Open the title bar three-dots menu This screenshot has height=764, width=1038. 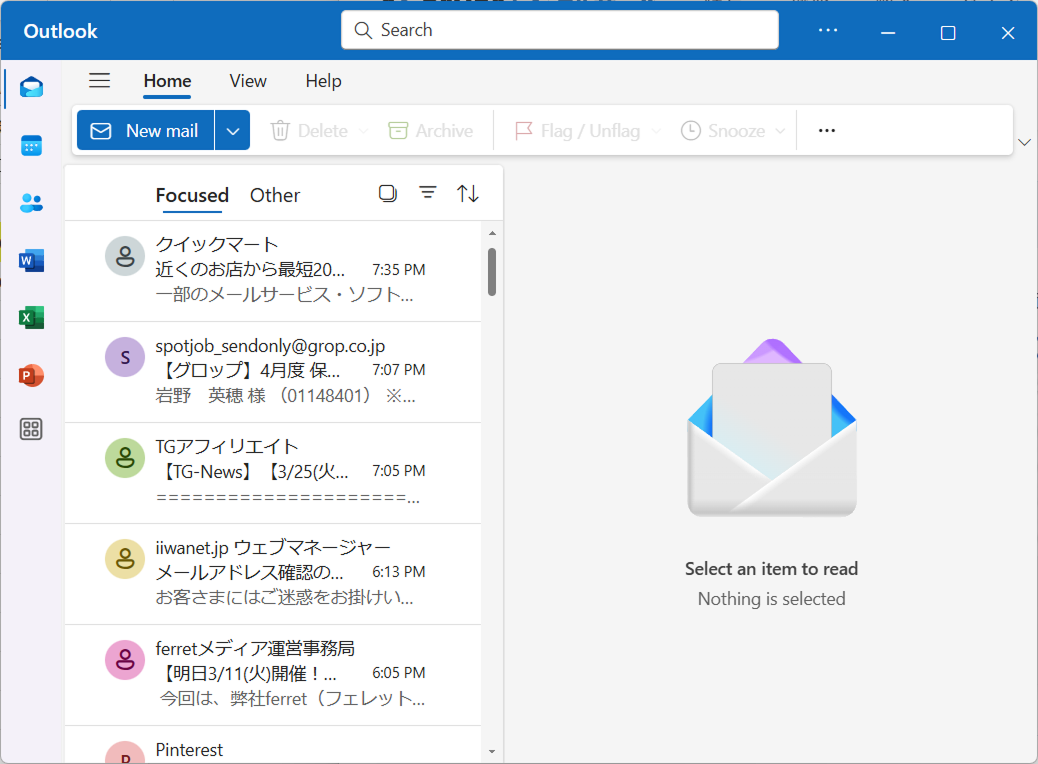(827, 30)
